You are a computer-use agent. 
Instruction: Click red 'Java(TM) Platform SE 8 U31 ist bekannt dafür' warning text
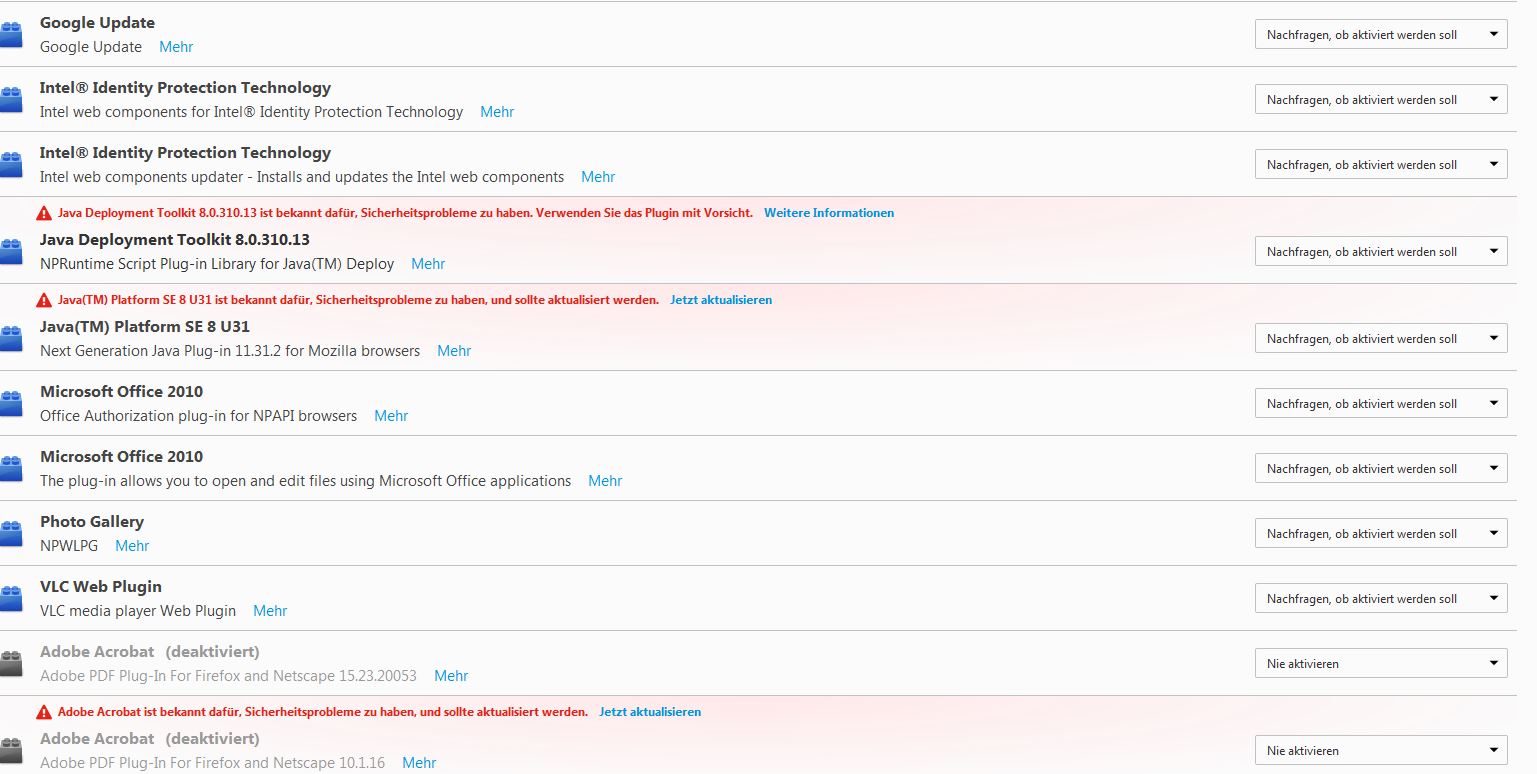point(358,300)
